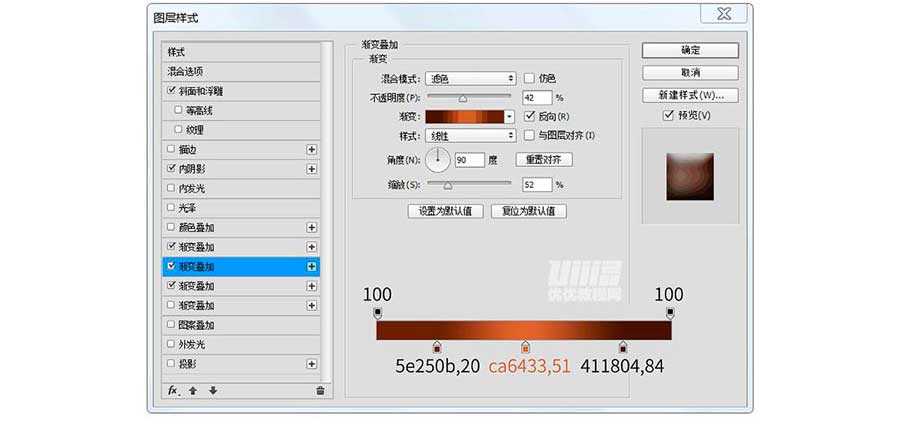
Task: Toggle the 预览 preview checkbox
Action: pyautogui.click(x=669, y=115)
